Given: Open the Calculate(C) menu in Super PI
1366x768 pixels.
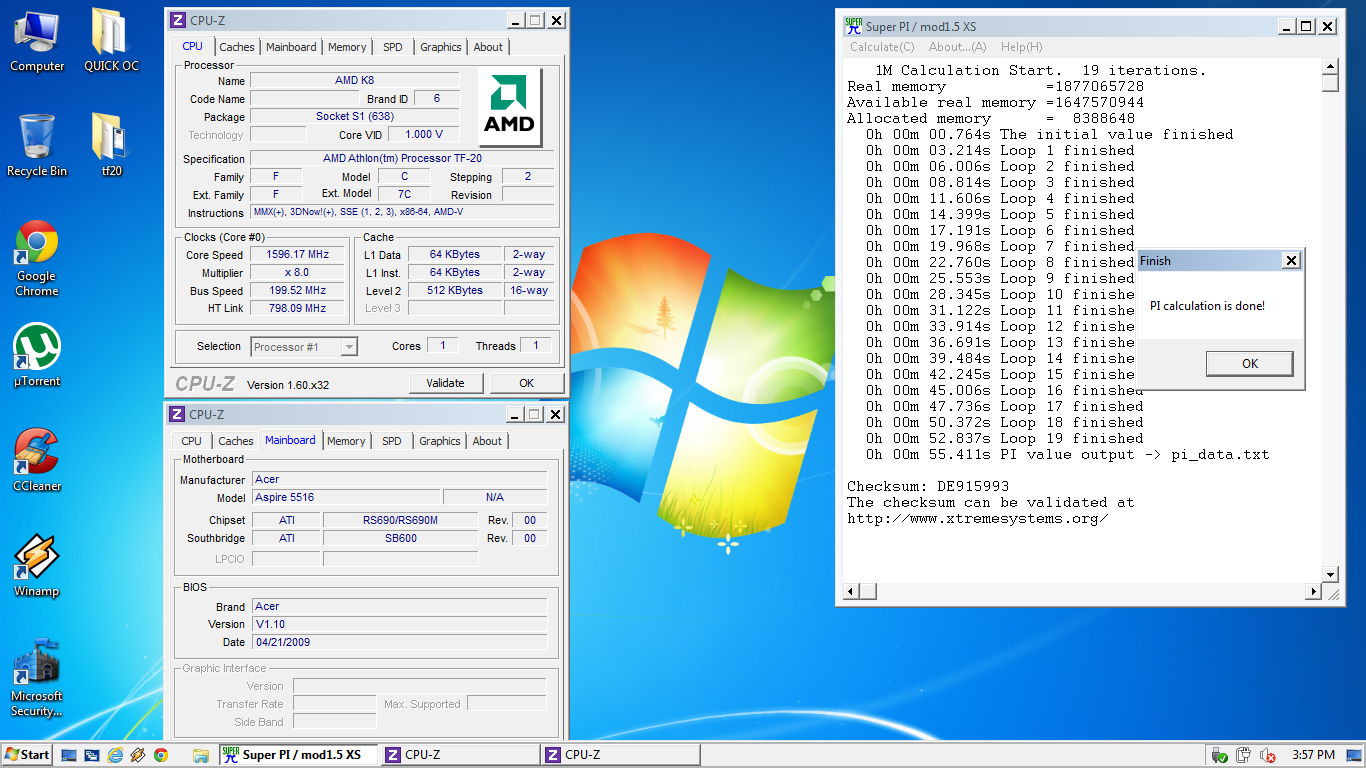Looking at the screenshot, I should click(x=882, y=47).
